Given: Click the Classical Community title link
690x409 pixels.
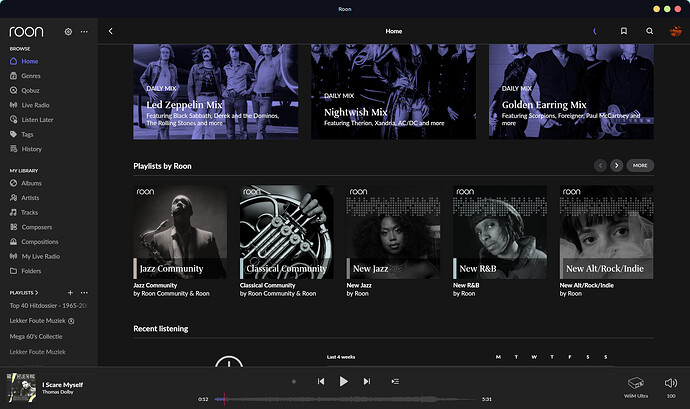Looking at the screenshot, I should pyautogui.click(x=268, y=285).
